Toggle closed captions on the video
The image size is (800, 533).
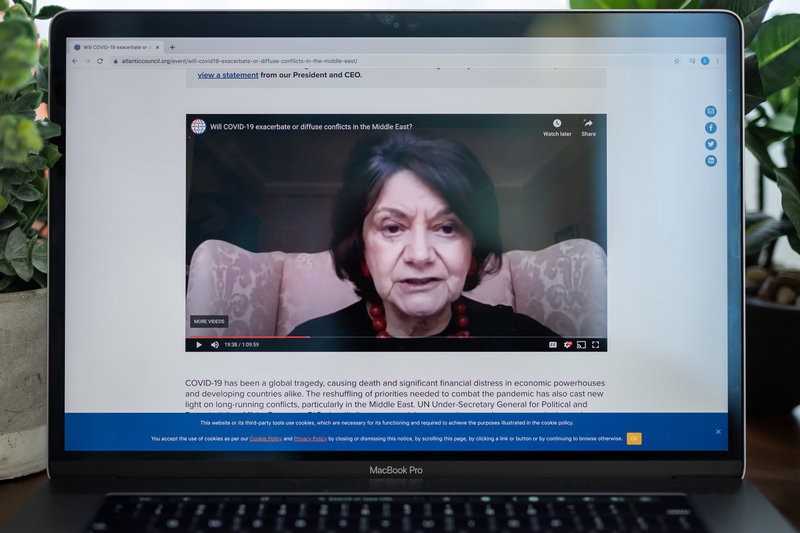coord(553,345)
